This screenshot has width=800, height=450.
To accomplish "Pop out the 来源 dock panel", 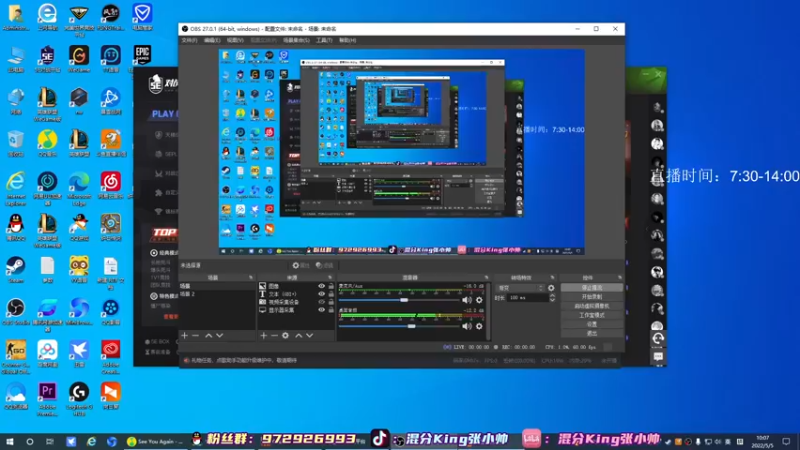I will point(330,278).
